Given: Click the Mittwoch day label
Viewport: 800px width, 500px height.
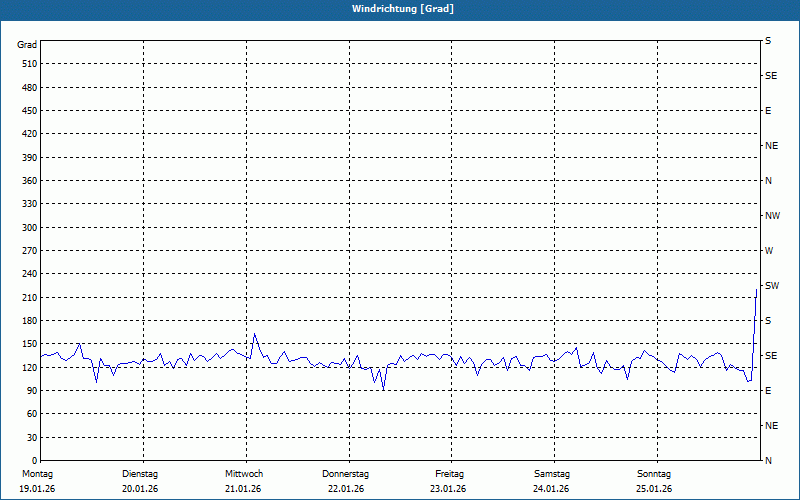Looking at the screenshot, I should [x=244, y=474].
